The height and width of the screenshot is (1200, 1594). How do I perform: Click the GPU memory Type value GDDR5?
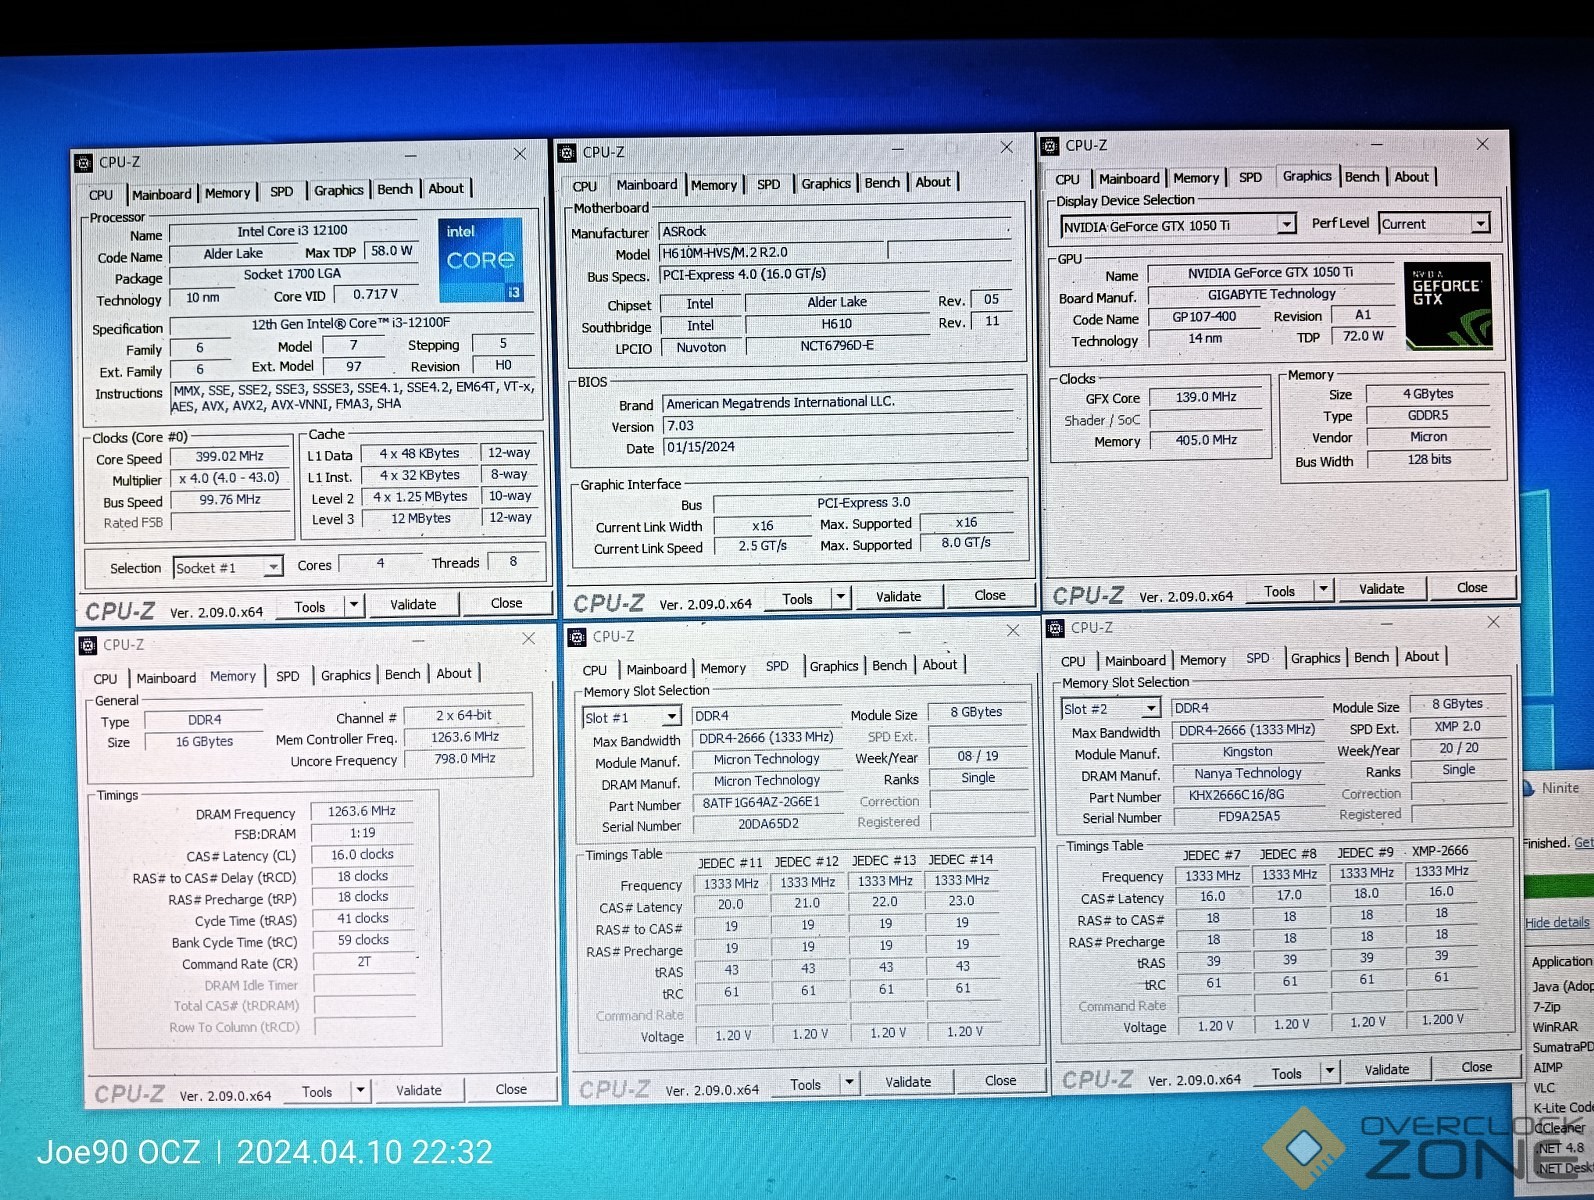pos(1428,415)
